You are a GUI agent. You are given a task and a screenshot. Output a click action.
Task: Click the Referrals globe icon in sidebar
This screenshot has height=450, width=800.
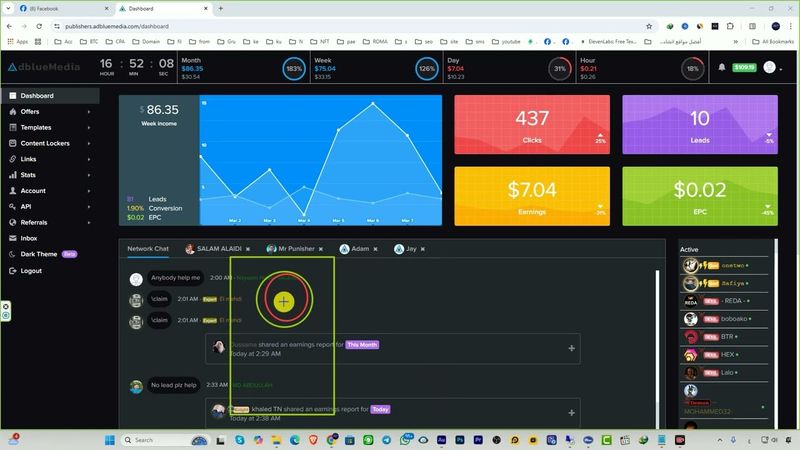pyautogui.click(x=12, y=222)
